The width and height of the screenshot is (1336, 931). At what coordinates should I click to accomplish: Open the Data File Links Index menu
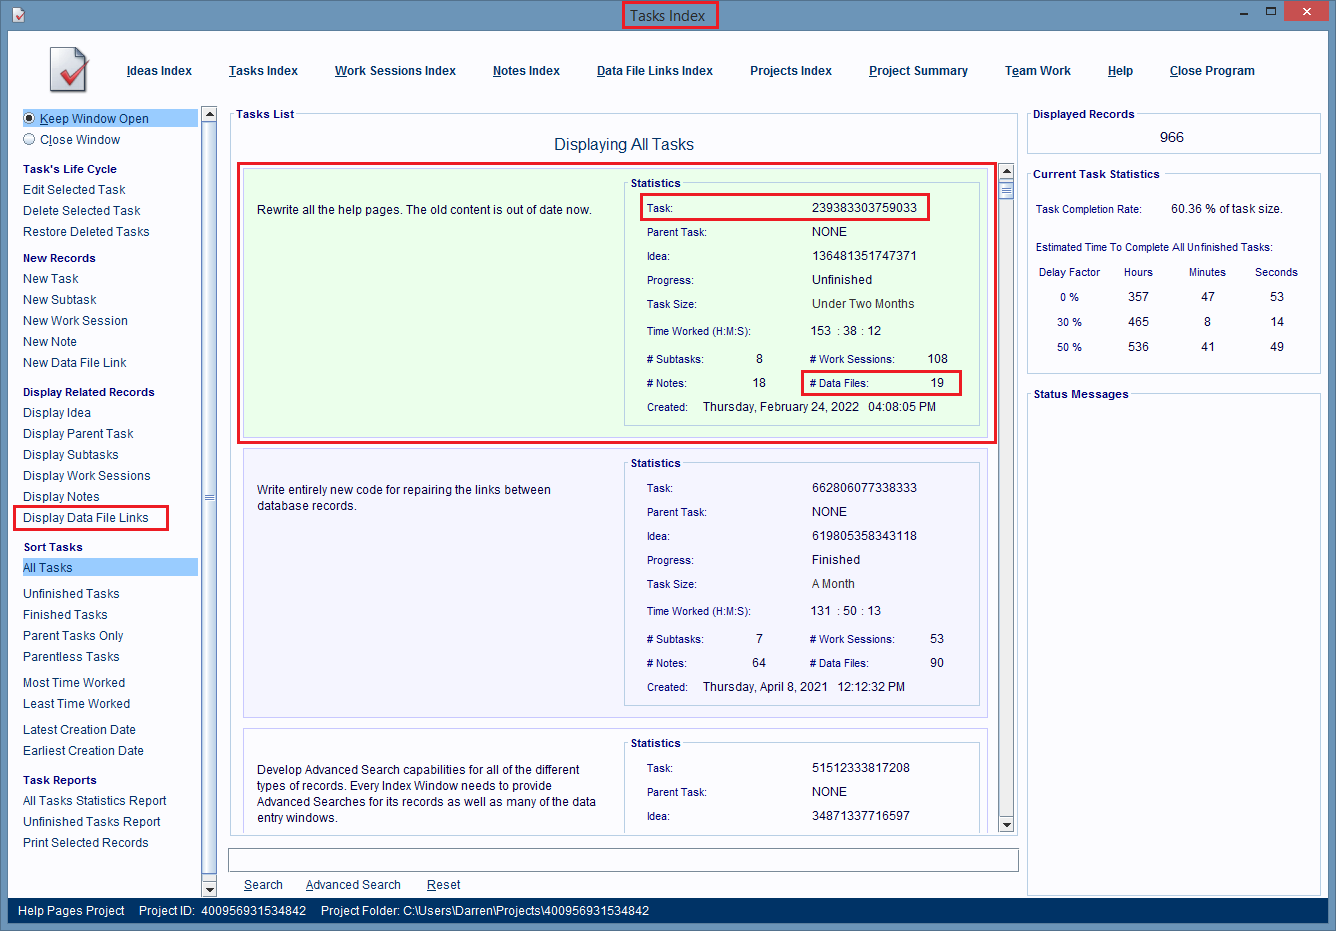tap(655, 71)
